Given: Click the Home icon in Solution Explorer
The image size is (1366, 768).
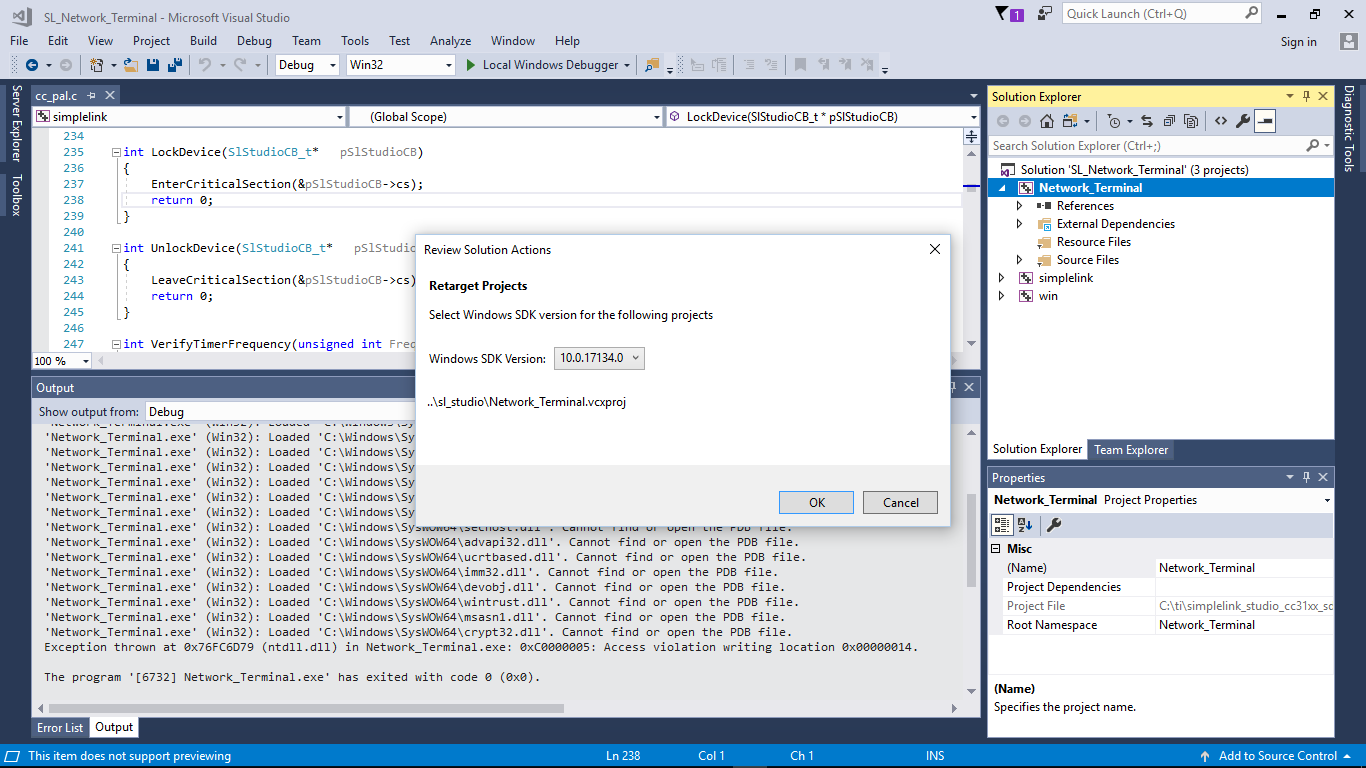Looking at the screenshot, I should click(1047, 121).
